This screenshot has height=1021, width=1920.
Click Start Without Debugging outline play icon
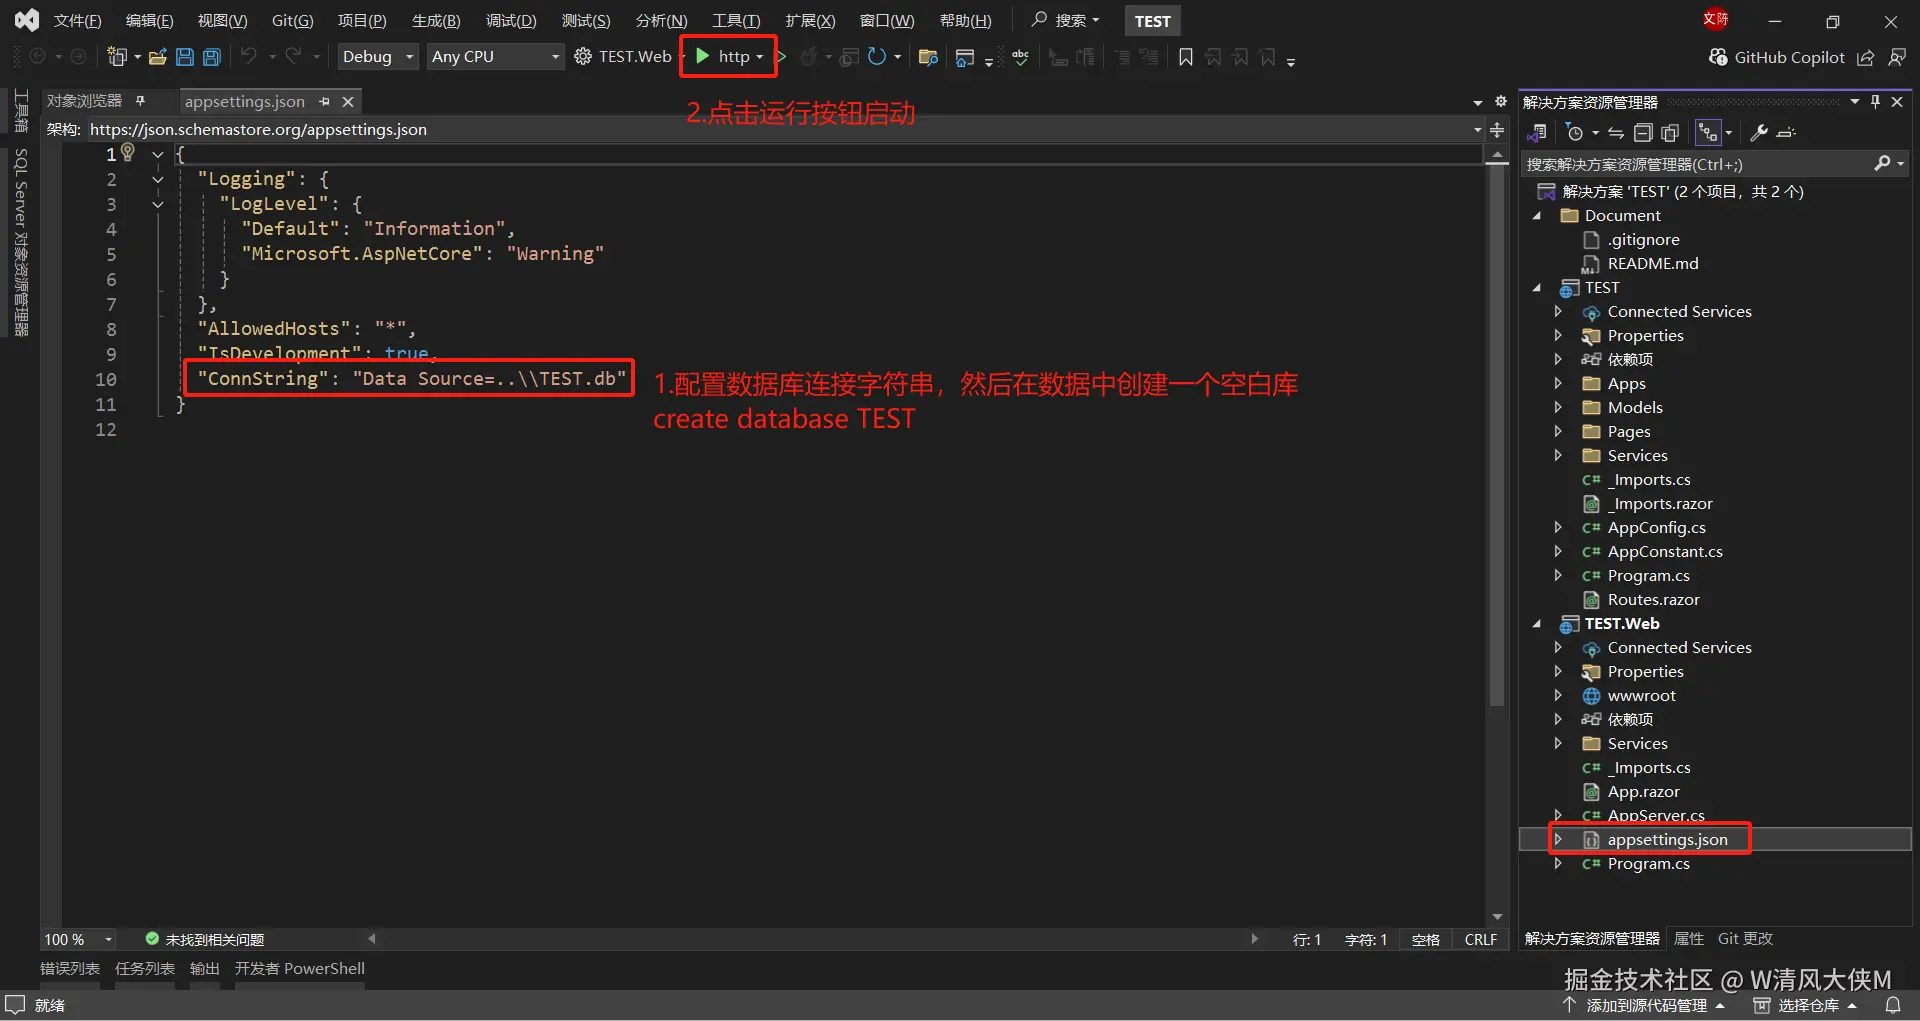coord(781,57)
